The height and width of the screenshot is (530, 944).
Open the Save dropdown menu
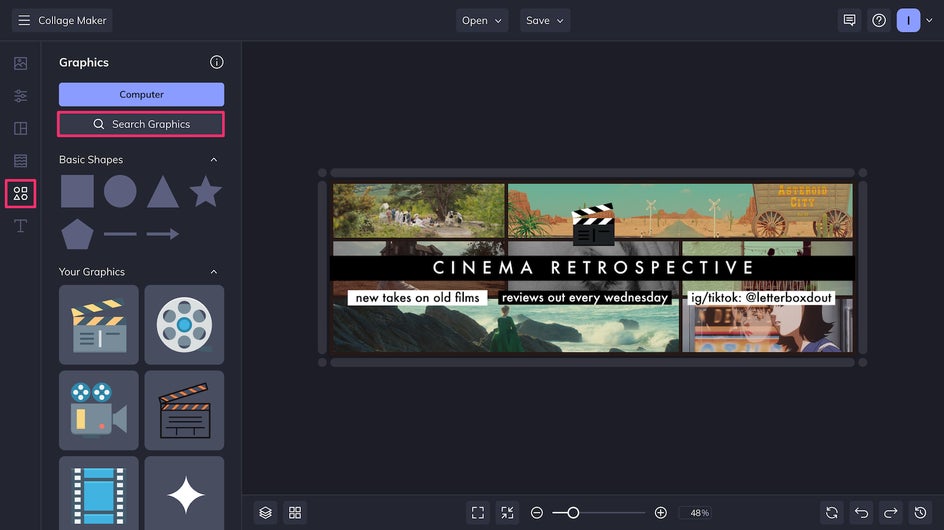tap(545, 20)
